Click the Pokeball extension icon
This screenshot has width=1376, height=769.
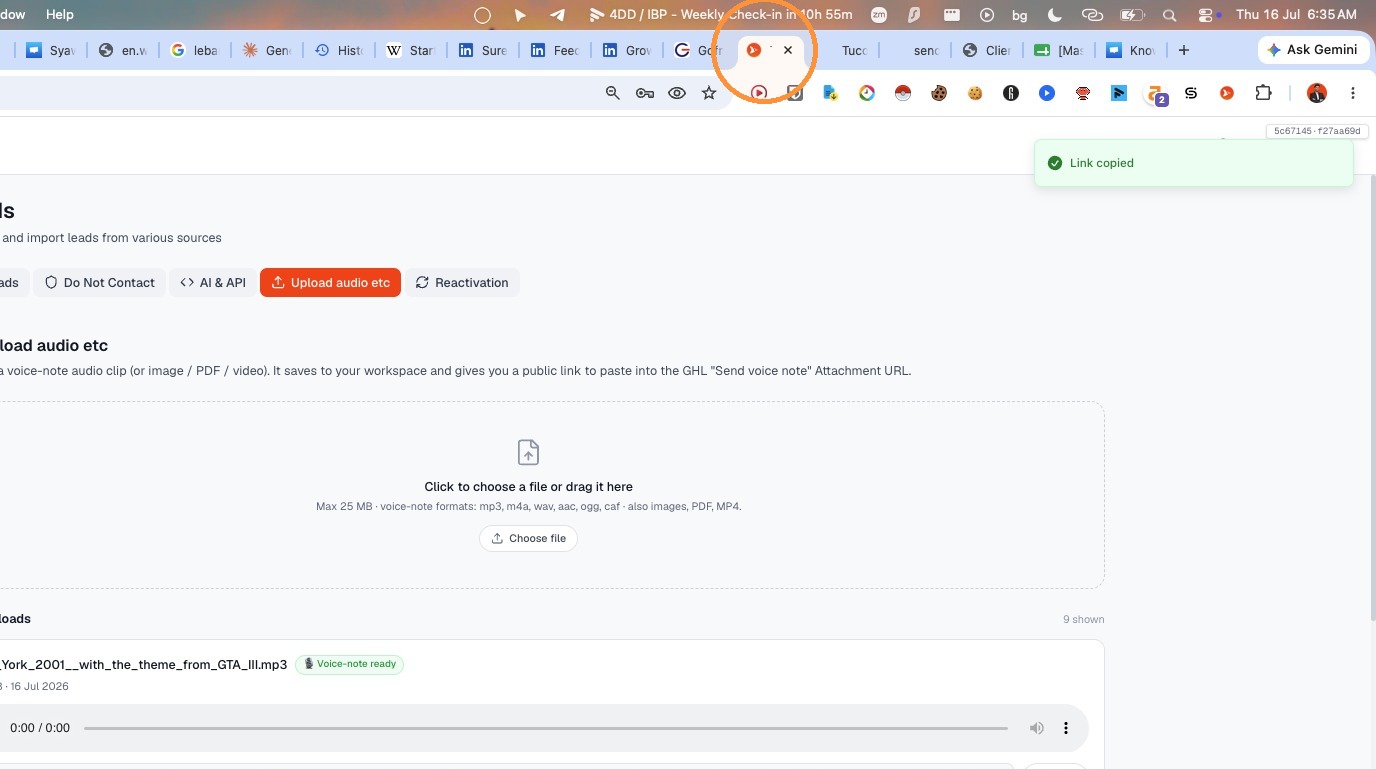pyautogui.click(x=903, y=93)
